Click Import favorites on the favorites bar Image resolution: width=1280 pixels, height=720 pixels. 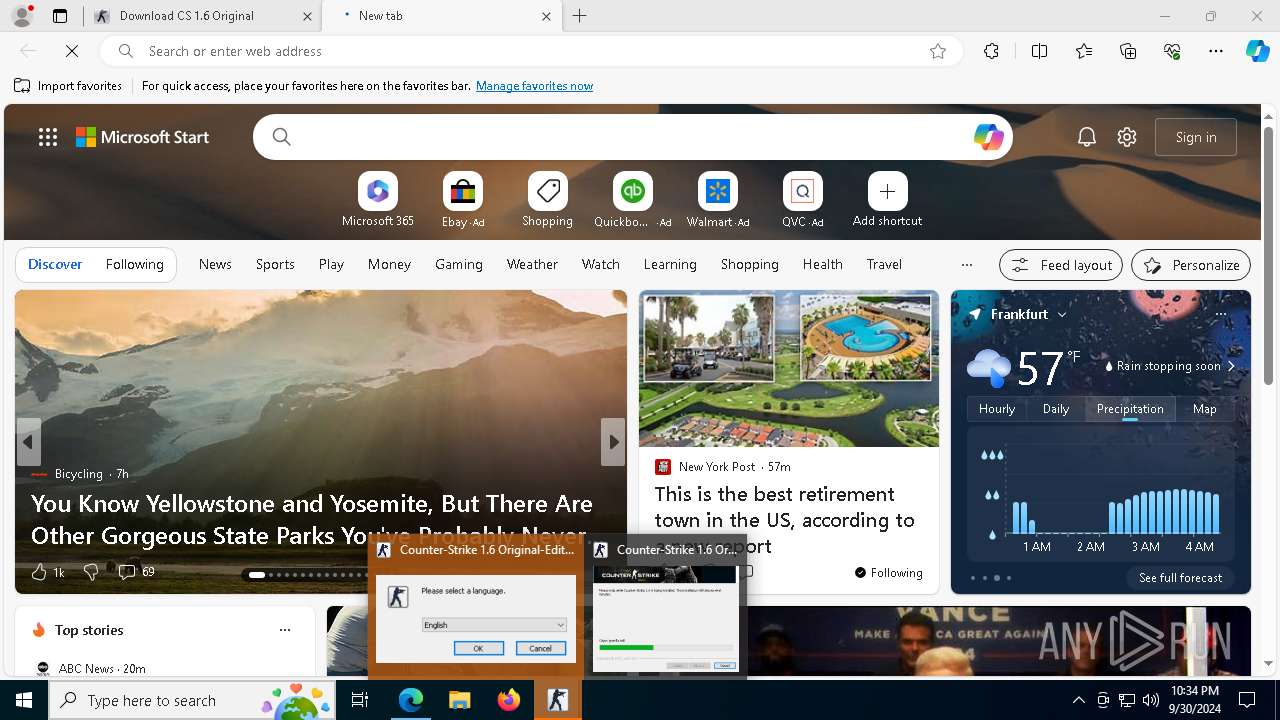(68, 86)
